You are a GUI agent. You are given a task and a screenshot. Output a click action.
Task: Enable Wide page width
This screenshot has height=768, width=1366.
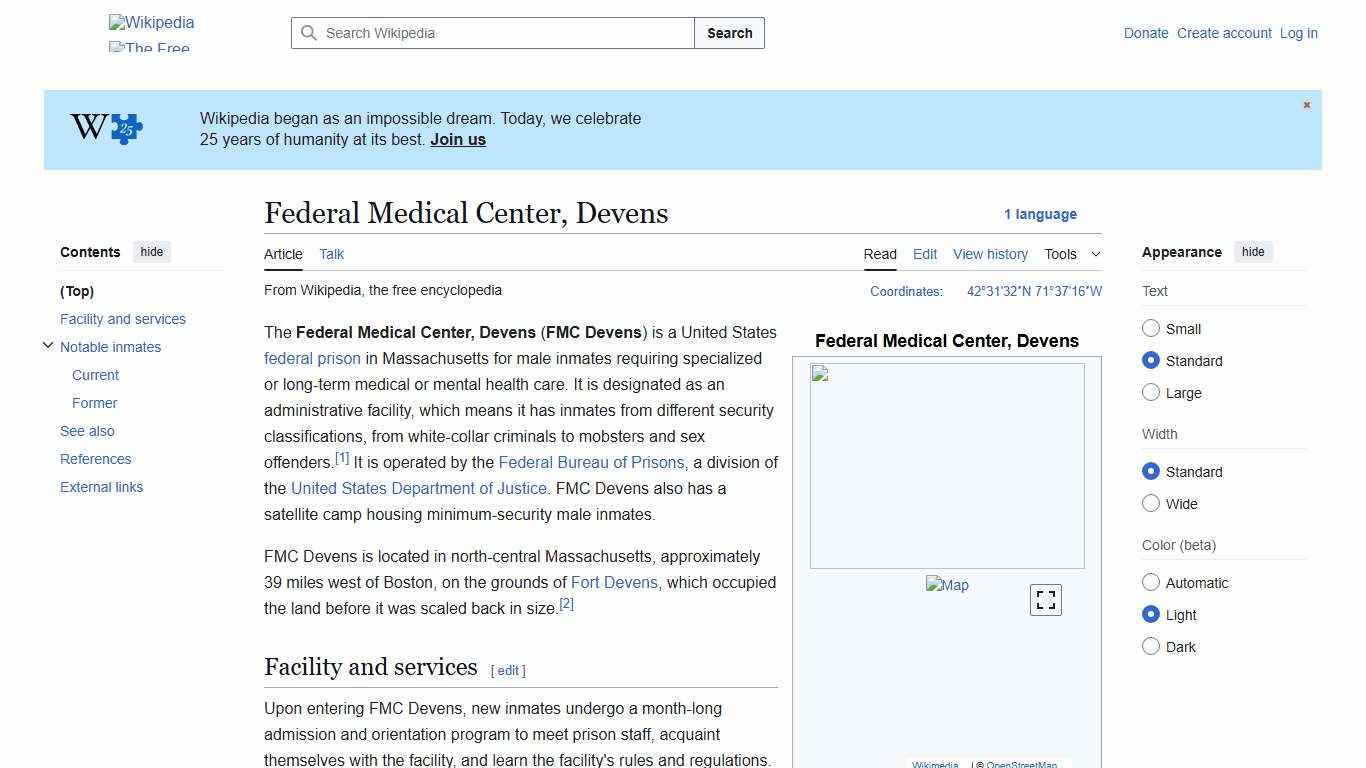[1151, 504]
